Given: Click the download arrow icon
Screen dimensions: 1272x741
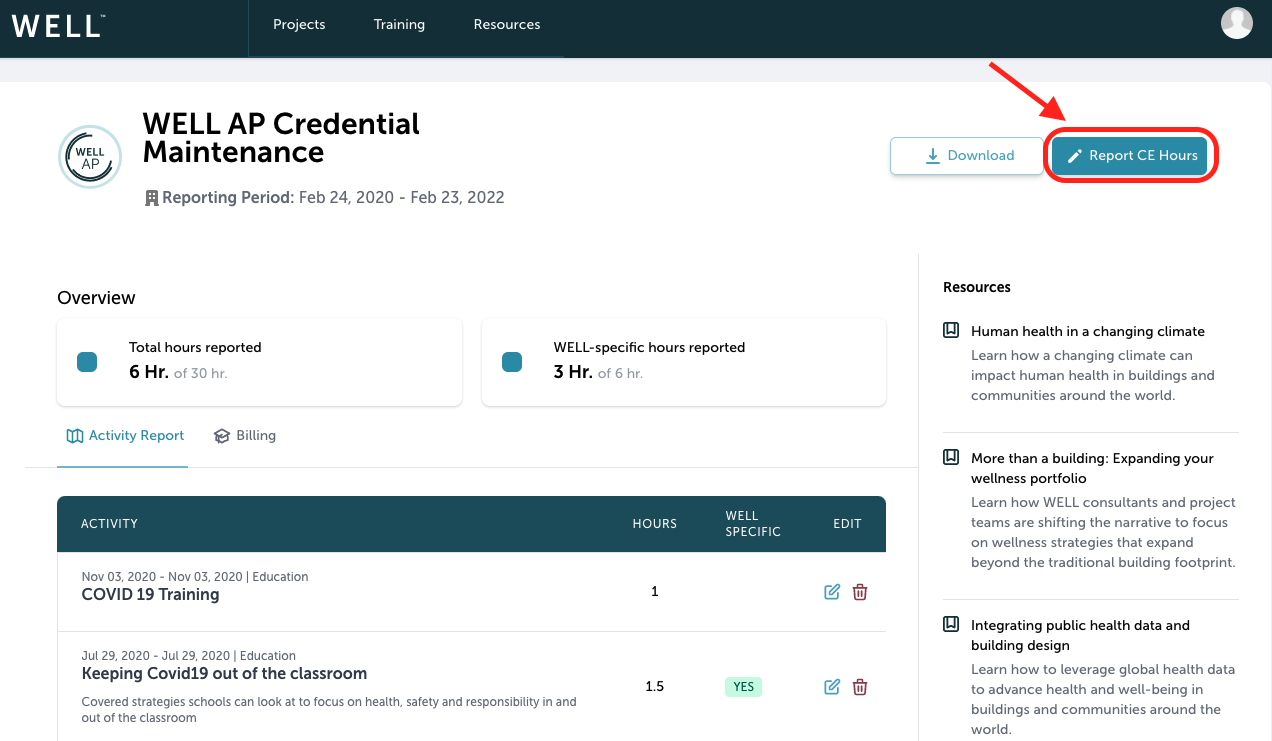Looking at the screenshot, I should (x=932, y=156).
